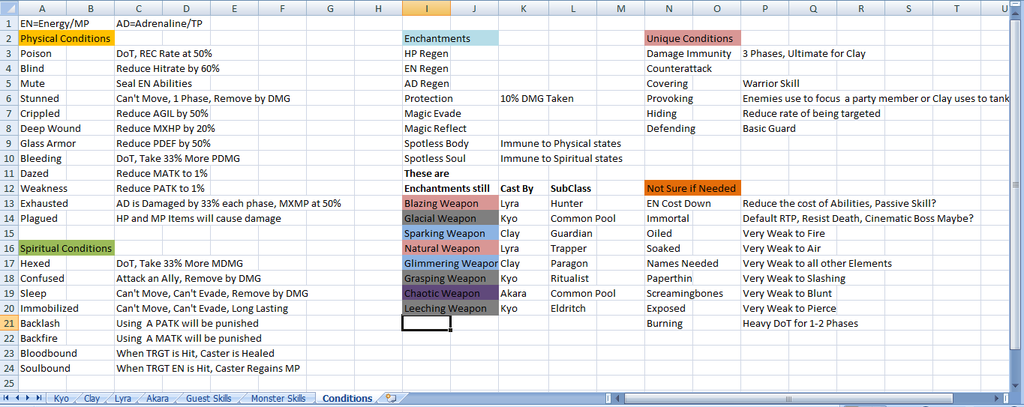The image size is (1024, 407).
Task: Click the Insert Worksheet icon
Action: (391, 398)
